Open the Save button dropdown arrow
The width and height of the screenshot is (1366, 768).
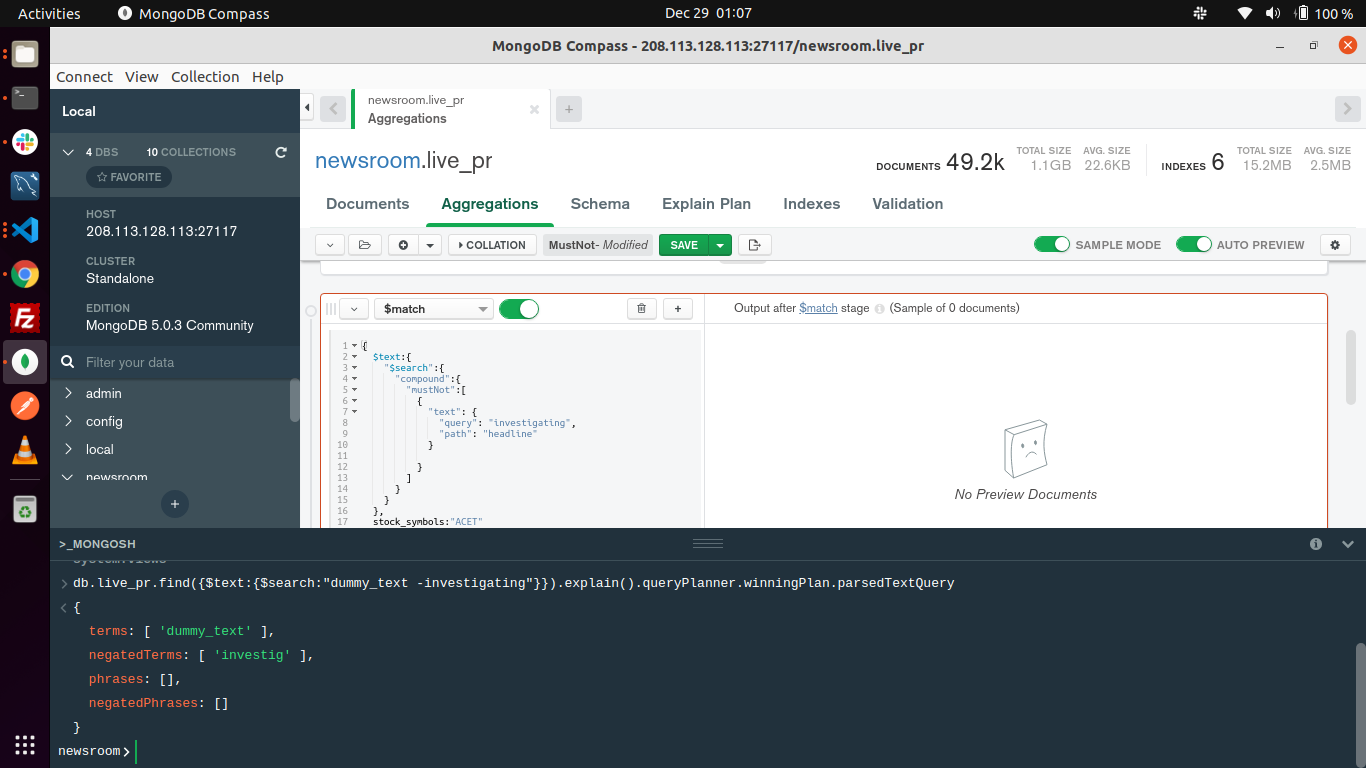pyautogui.click(x=720, y=245)
